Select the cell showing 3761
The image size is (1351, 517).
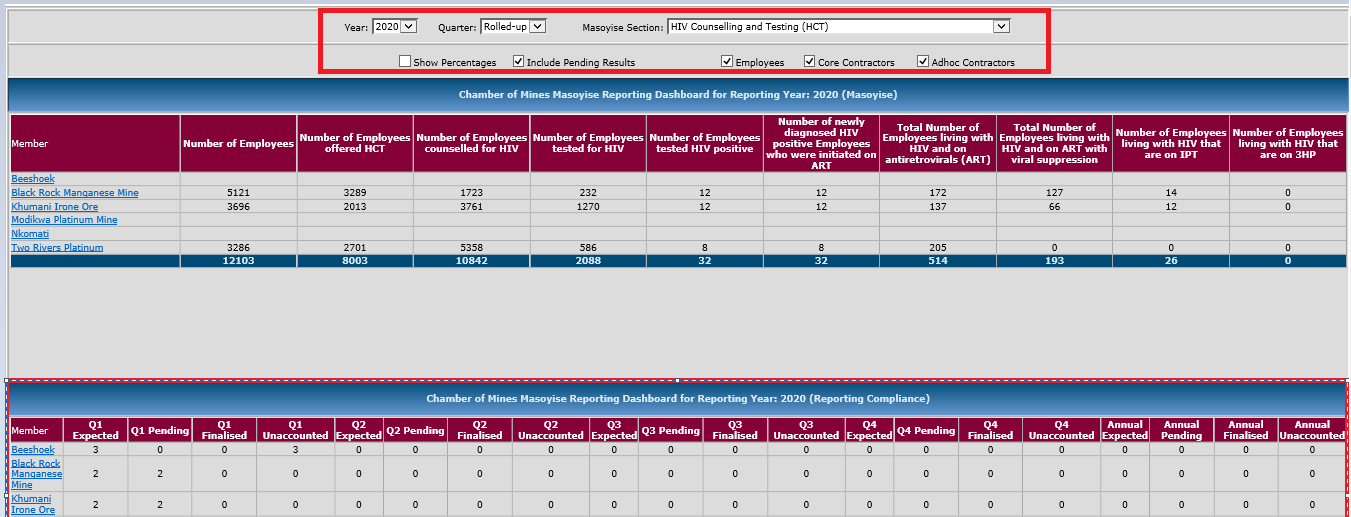coord(472,206)
